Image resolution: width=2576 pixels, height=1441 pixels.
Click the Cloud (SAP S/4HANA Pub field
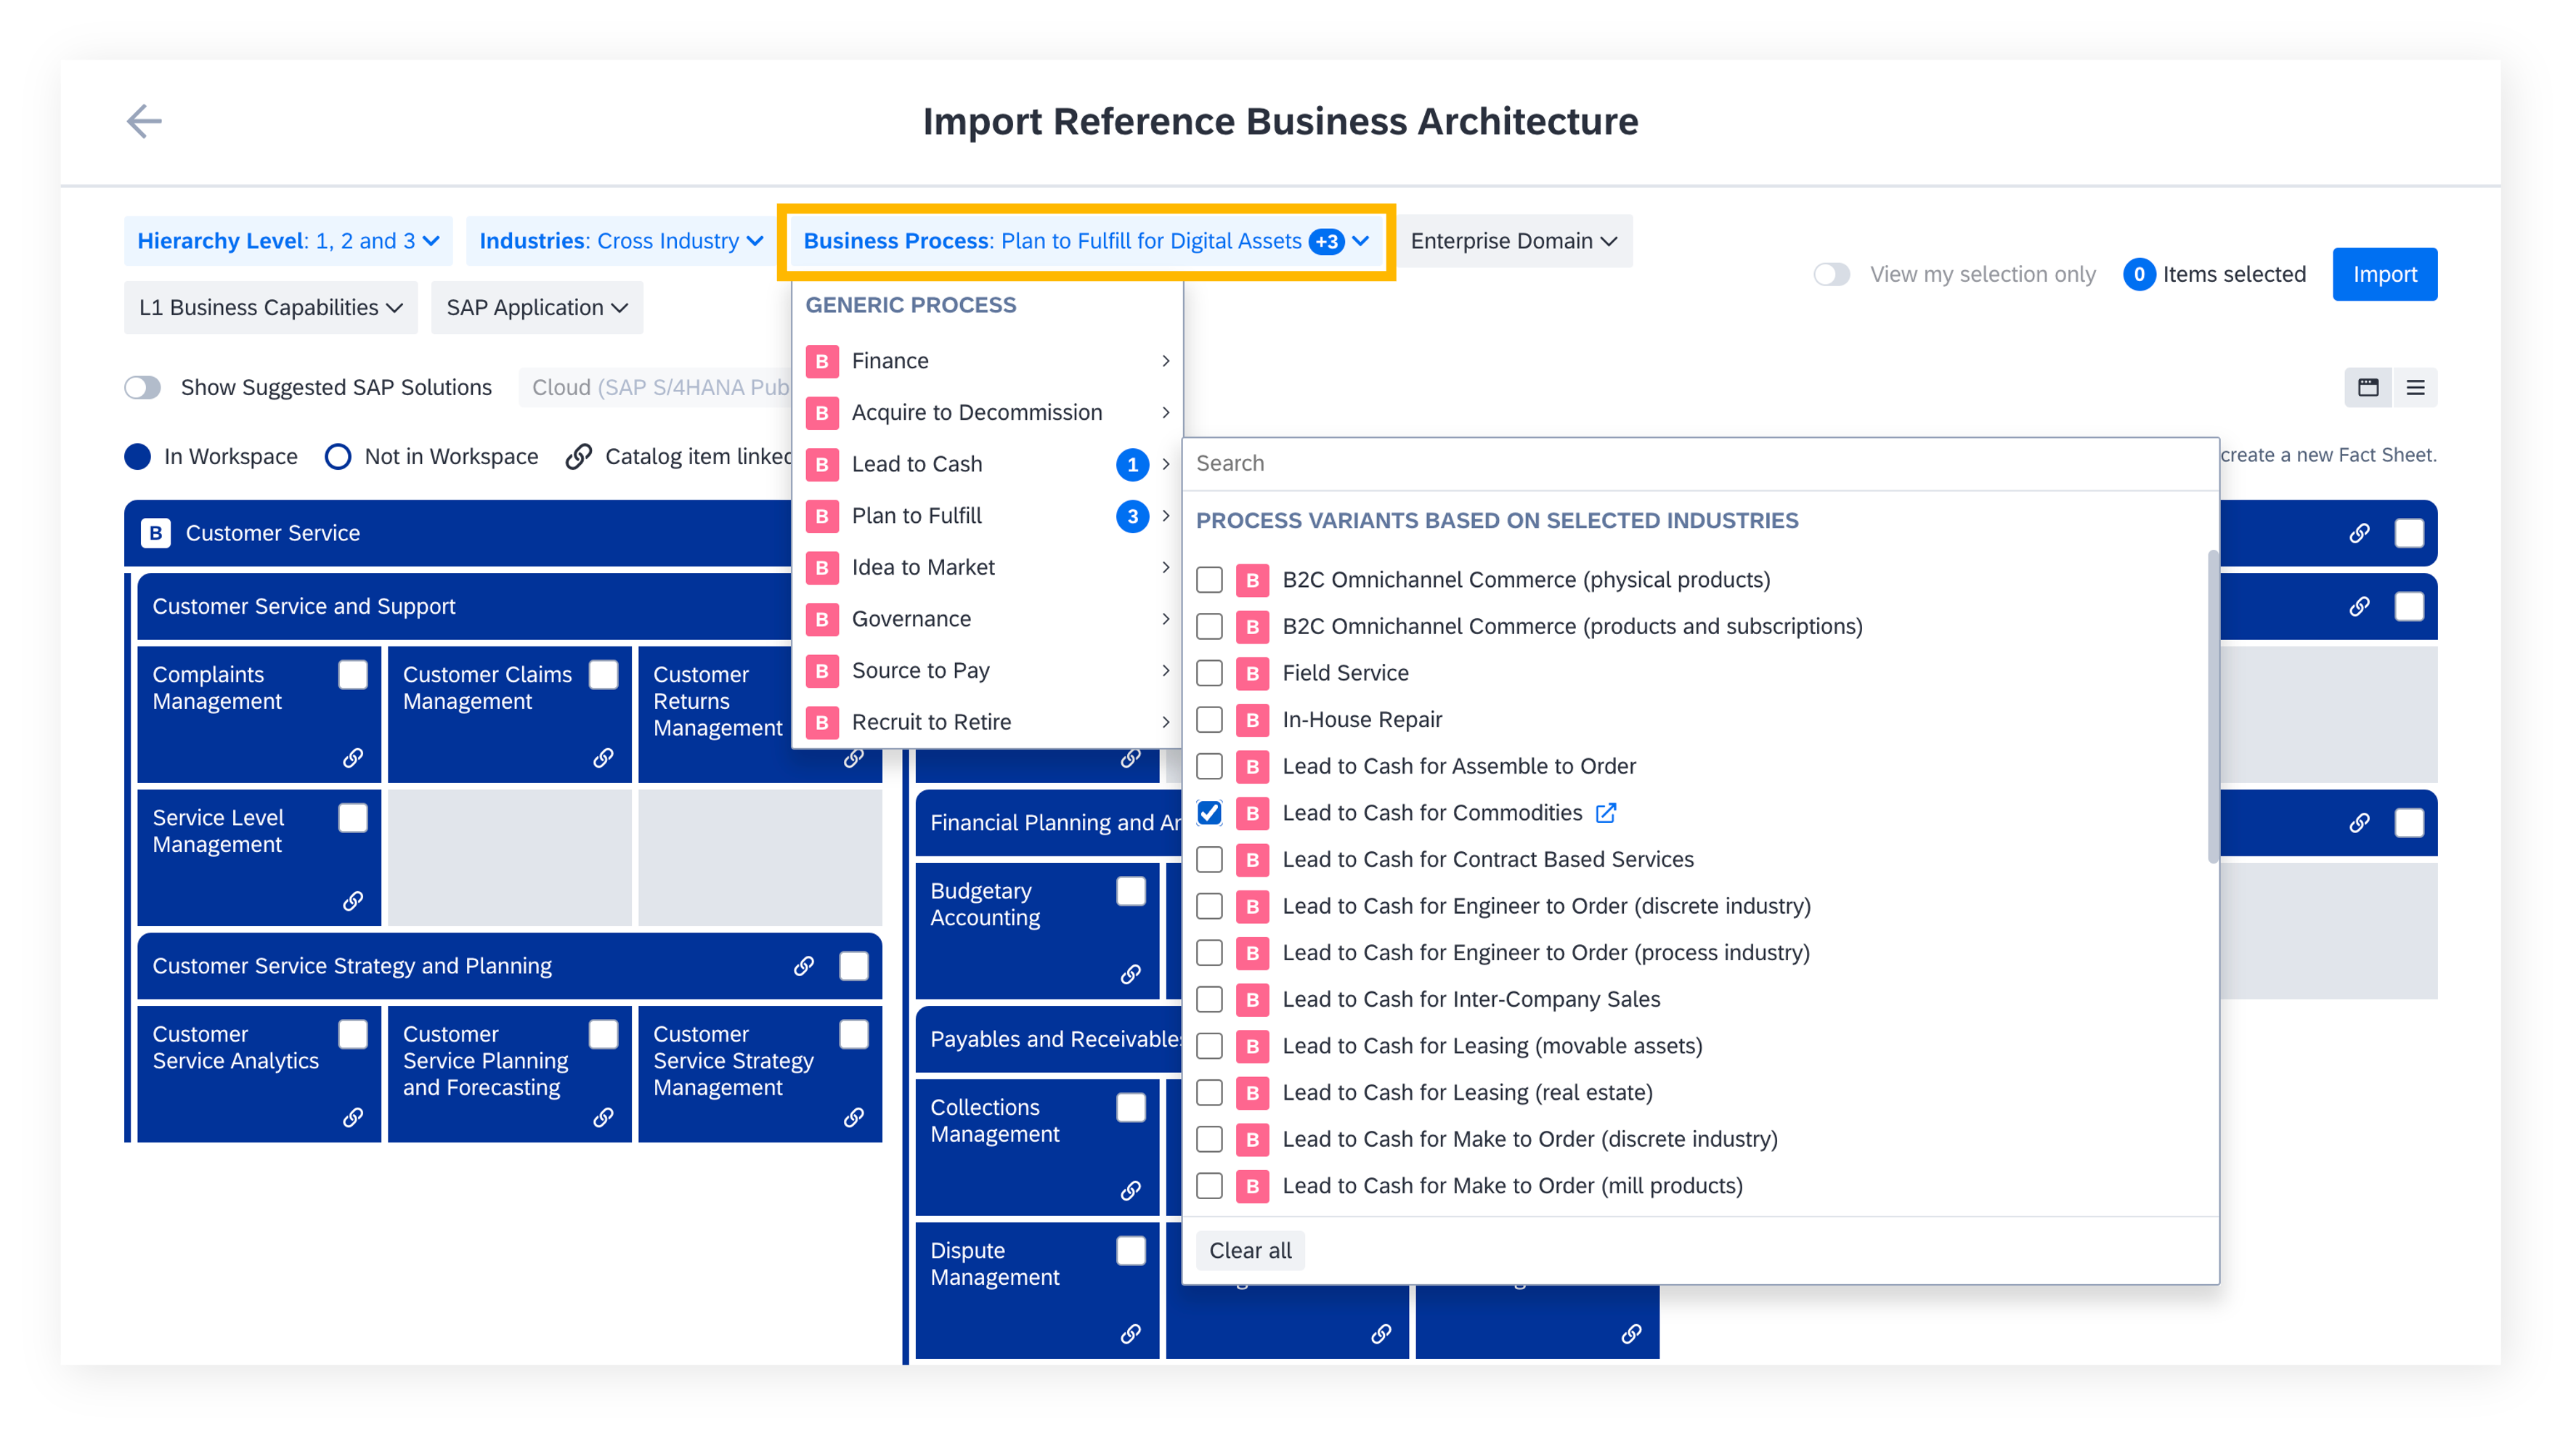point(656,387)
